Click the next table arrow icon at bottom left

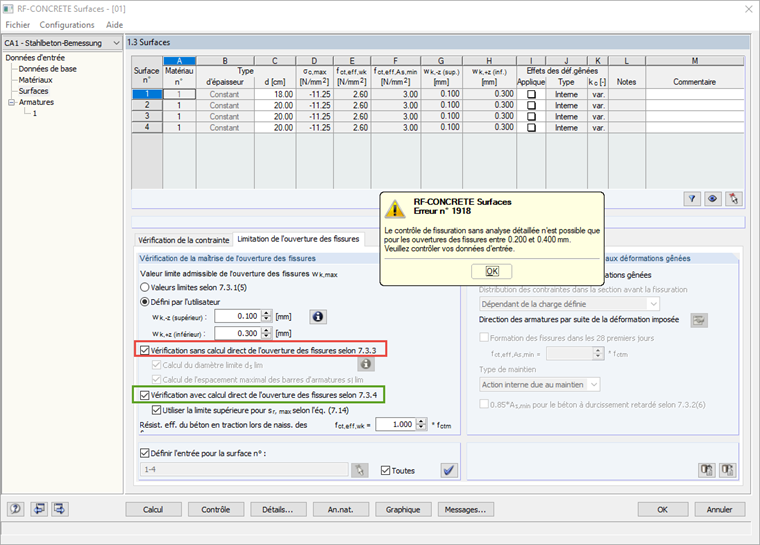pos(60,509)
